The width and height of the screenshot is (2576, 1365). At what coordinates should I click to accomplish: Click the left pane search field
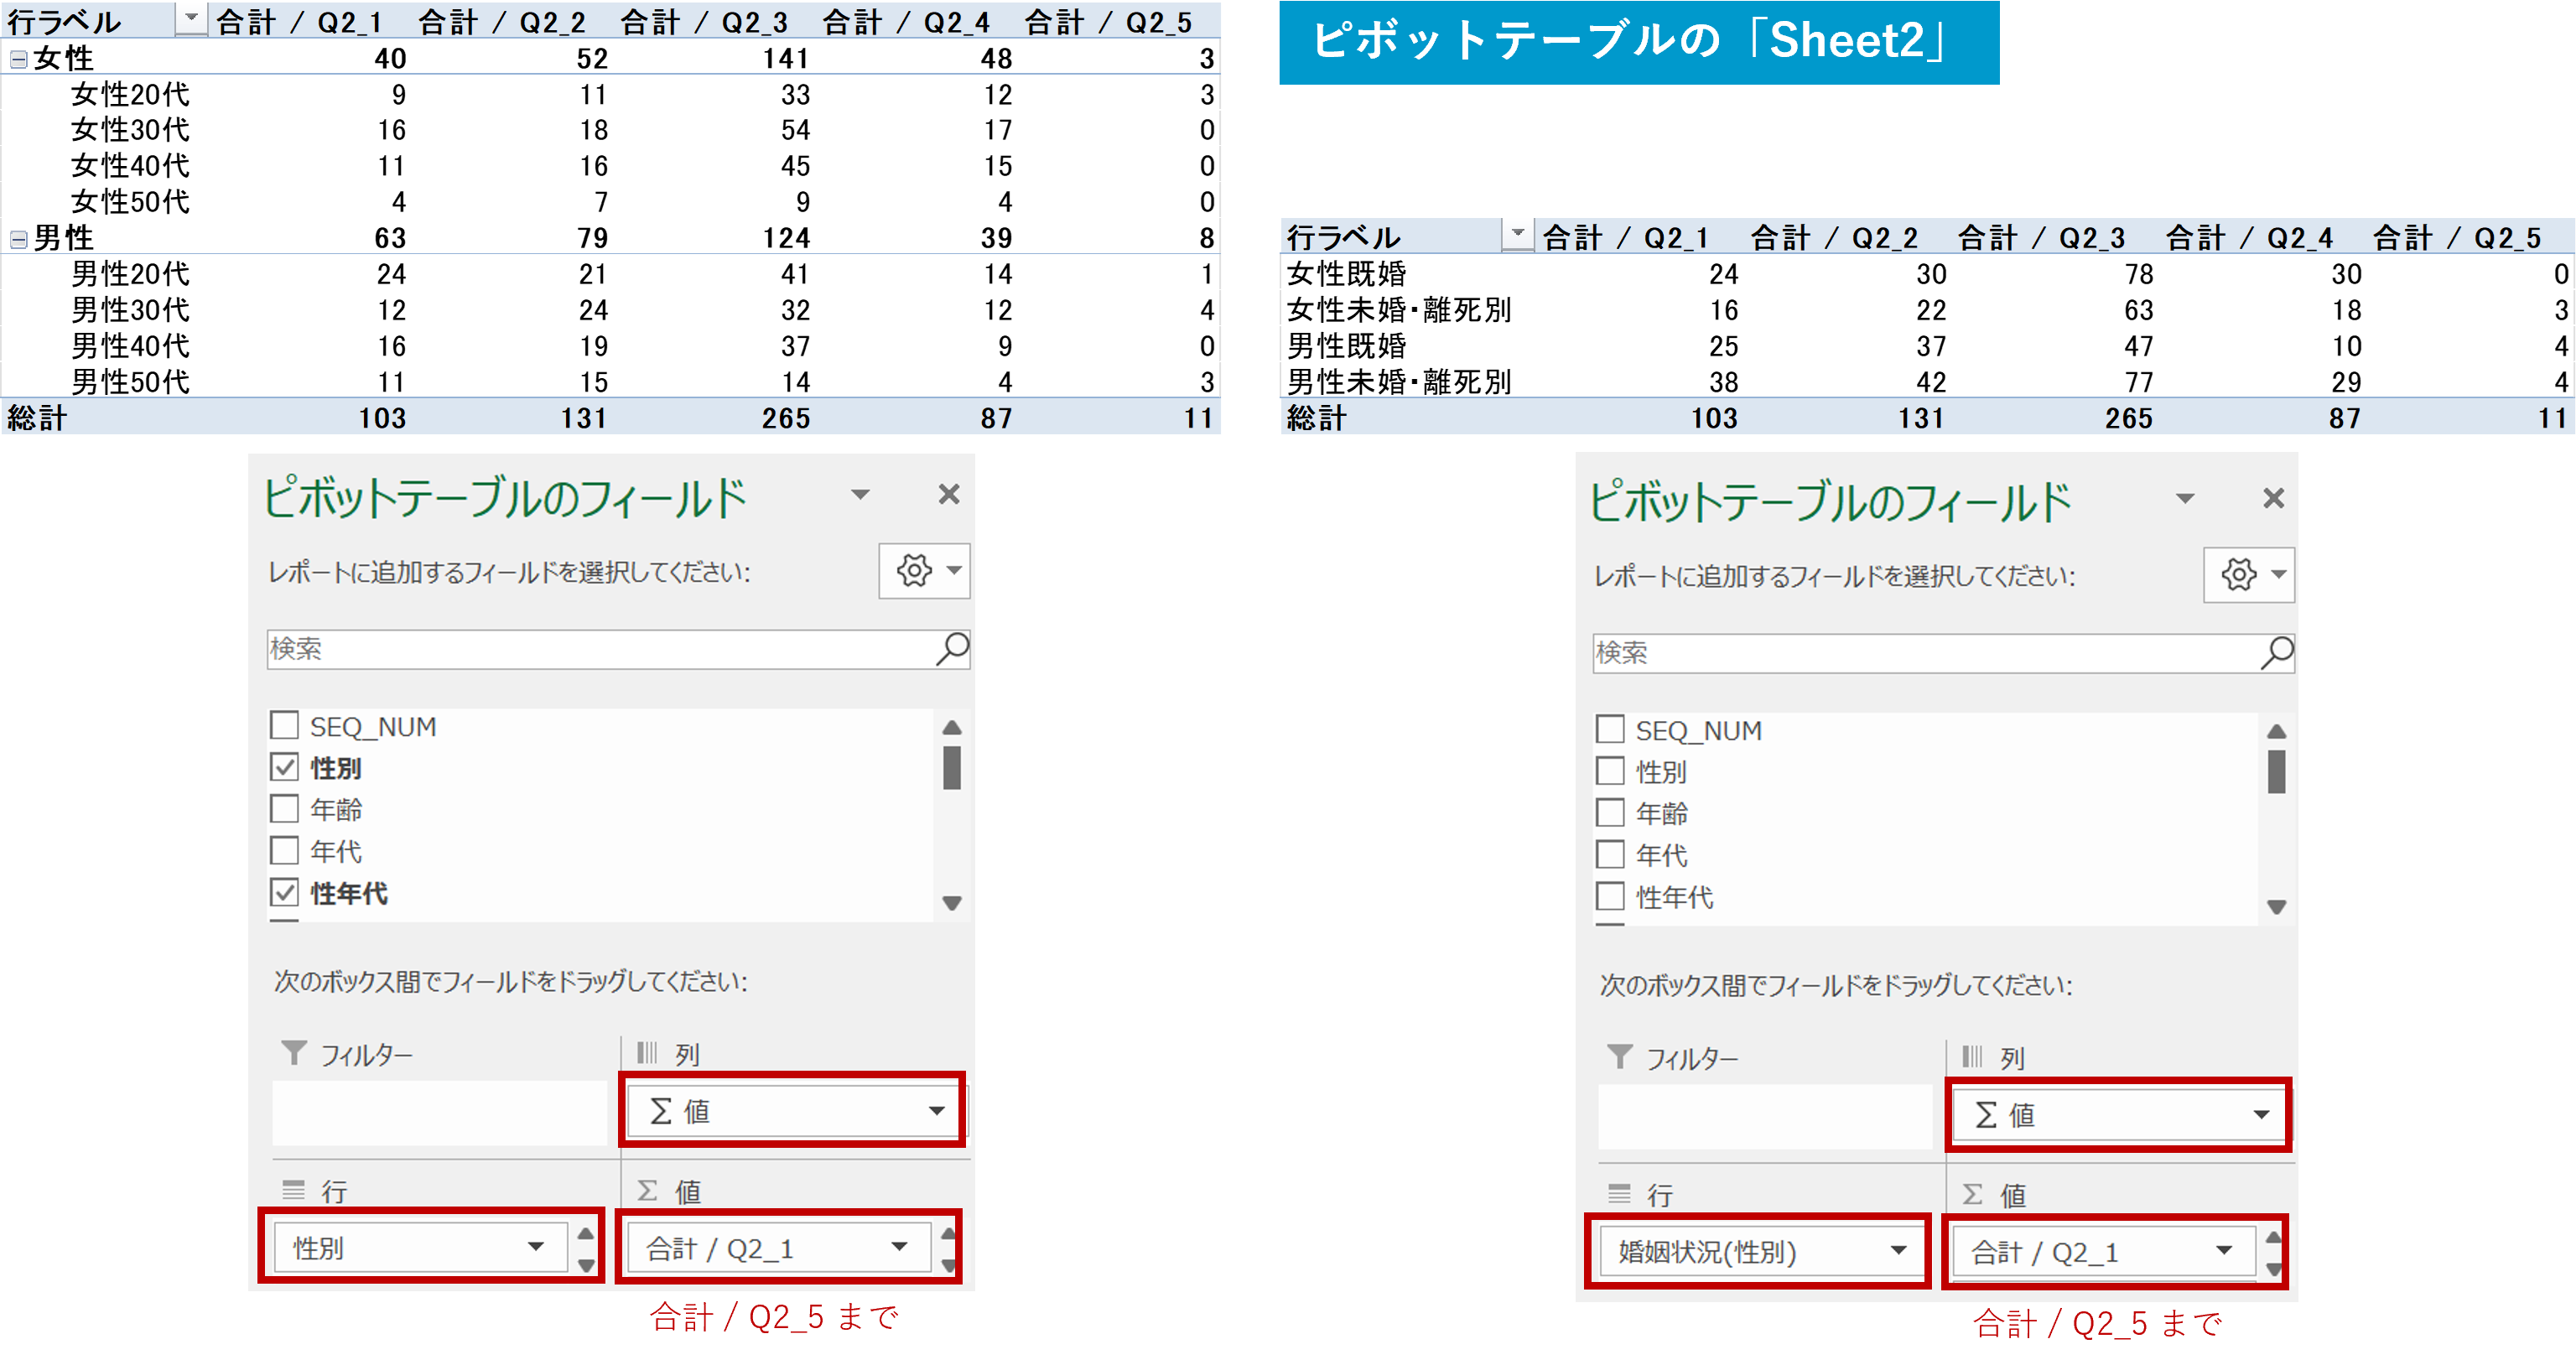[600, 649]
